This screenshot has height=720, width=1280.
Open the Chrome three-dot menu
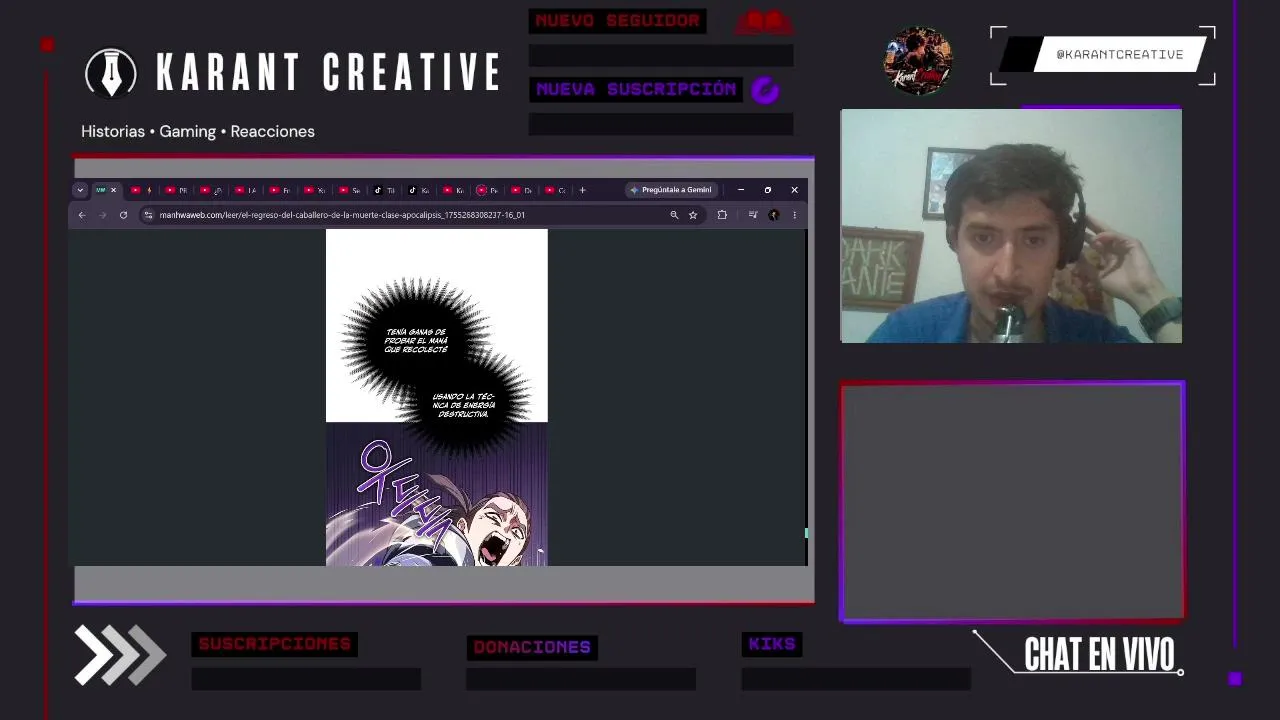pos(794,215)
